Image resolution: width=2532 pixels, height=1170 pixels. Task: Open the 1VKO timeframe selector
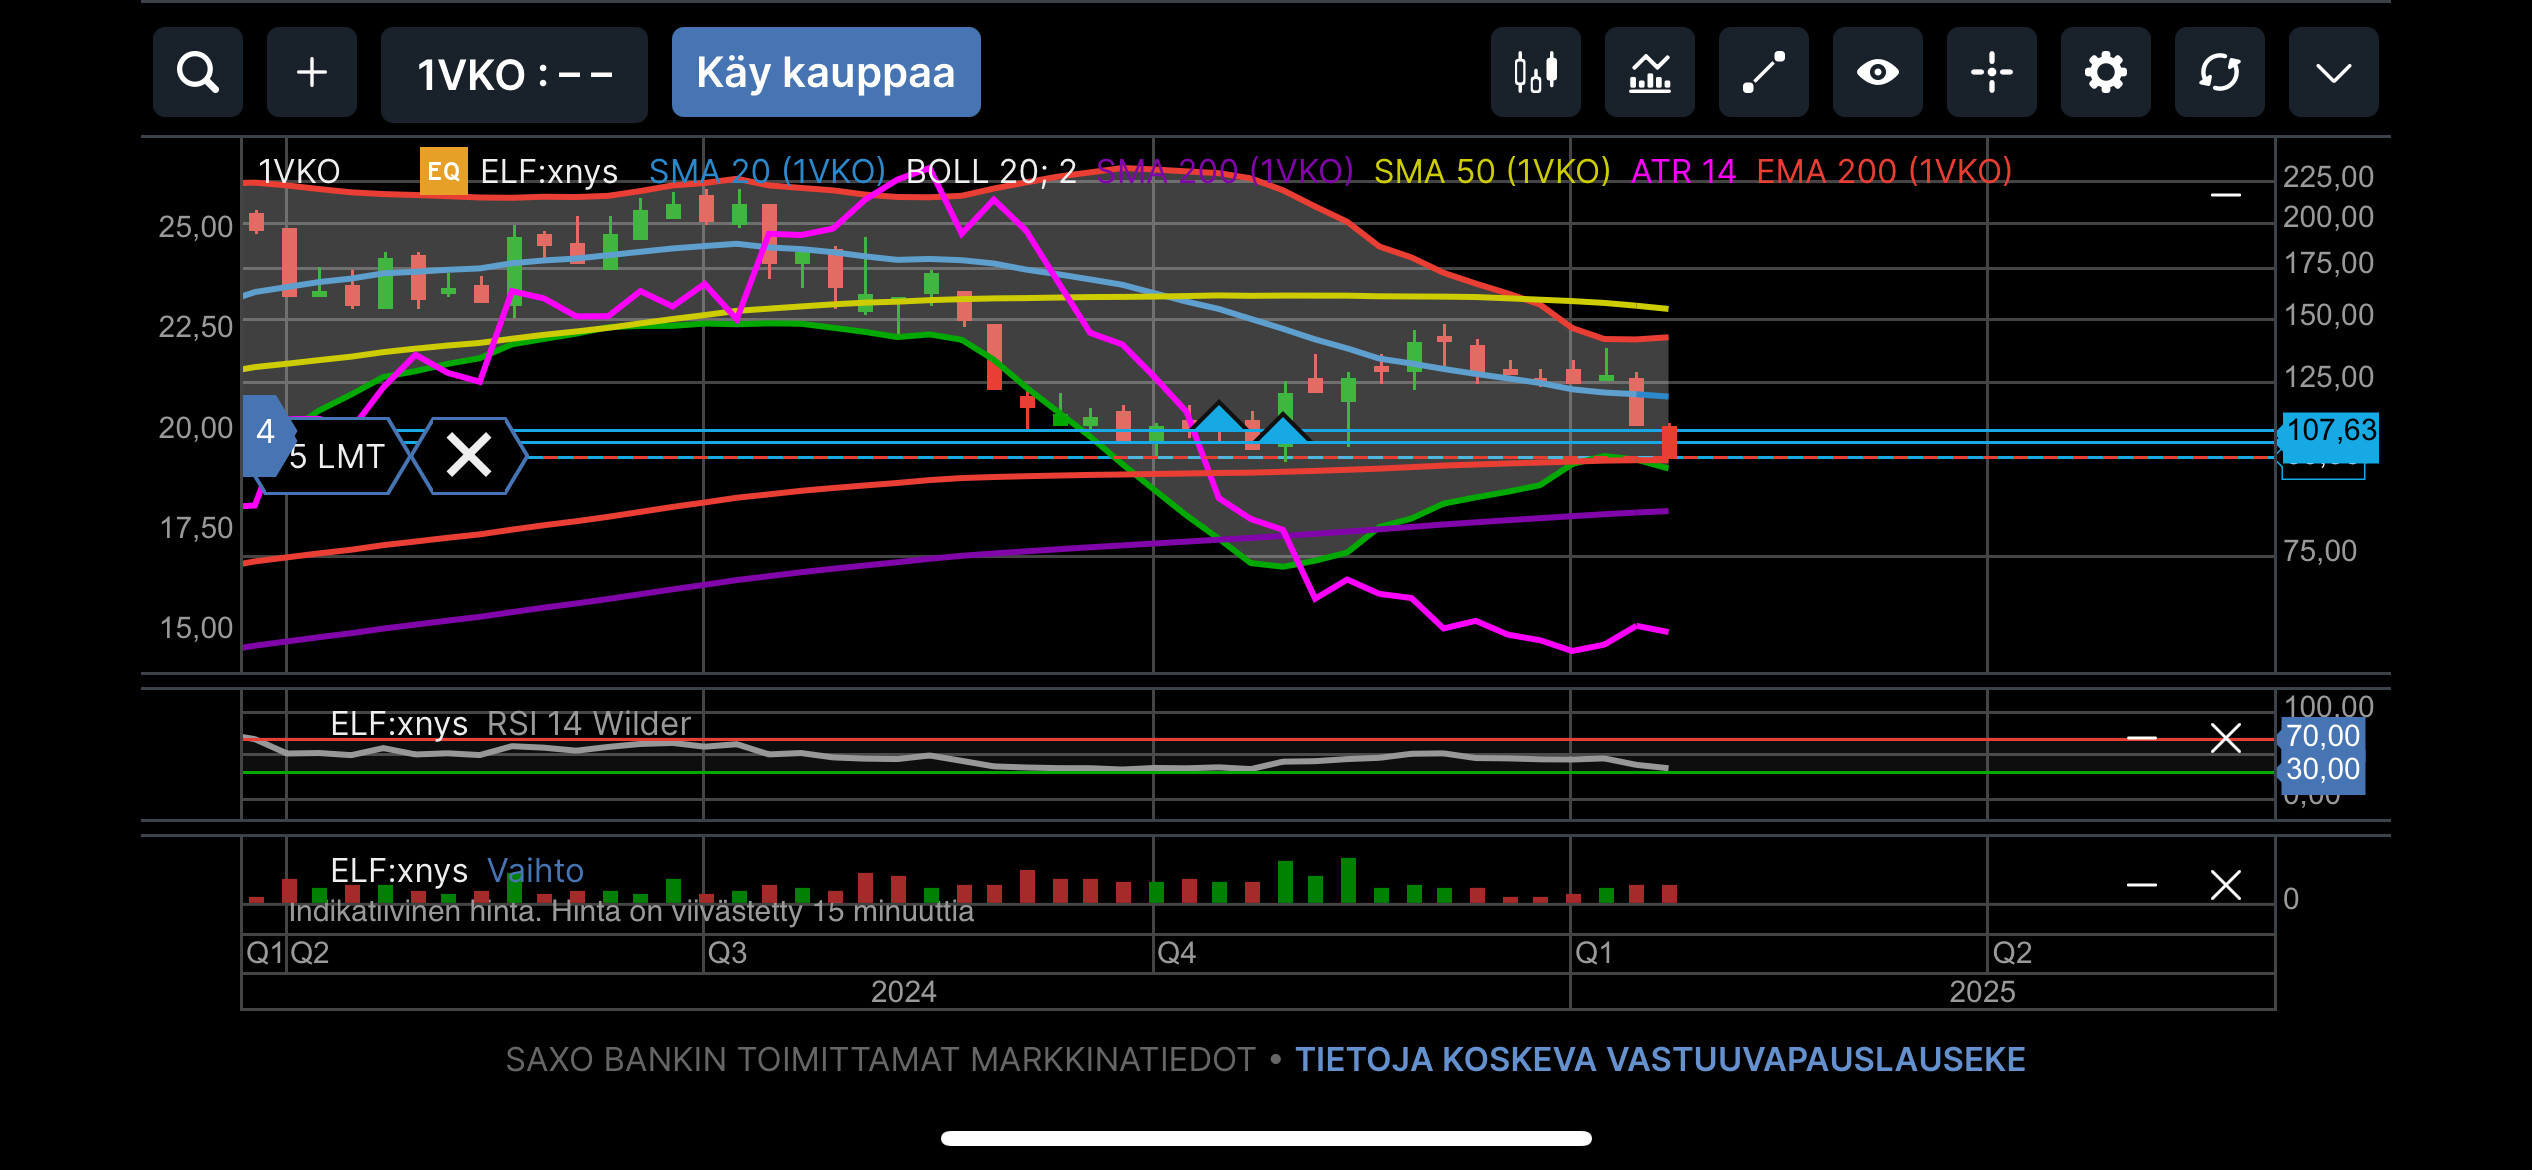coord(514,74)
